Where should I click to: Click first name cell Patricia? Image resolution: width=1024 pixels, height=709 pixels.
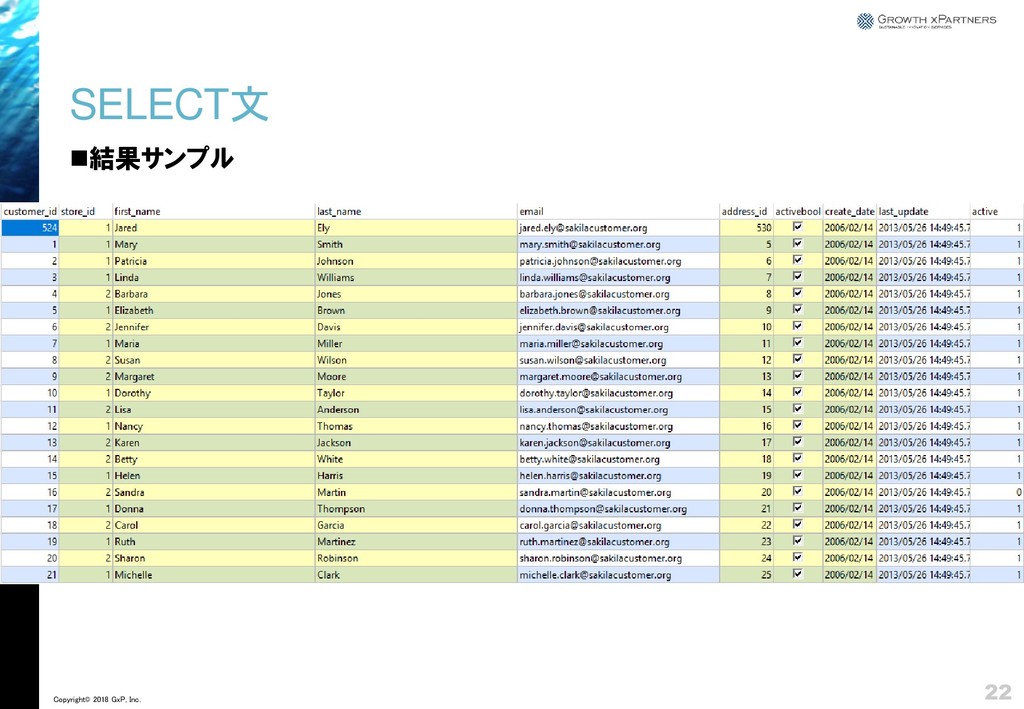coord(214,261)
